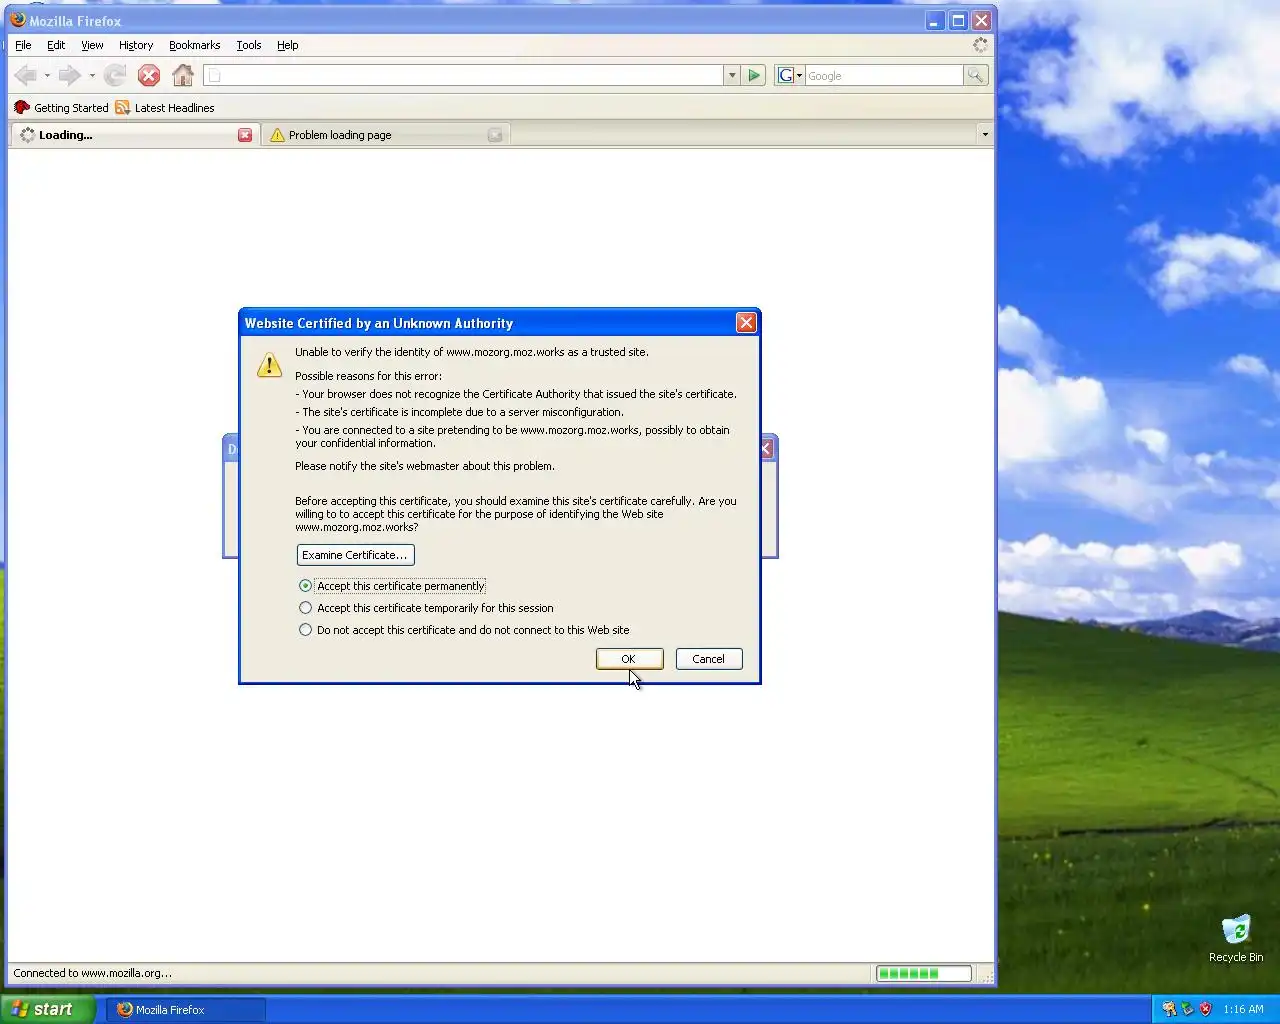Image resolution: width=1280 pixels, height=1024 pixels.
Task: Close the partially hidden dialog behind
Action: 767,449
